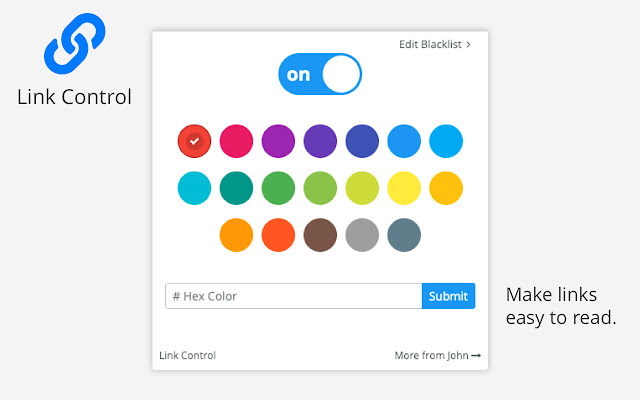Select the light gray color circle
The image size is (640, 400).
coord(362,235)
